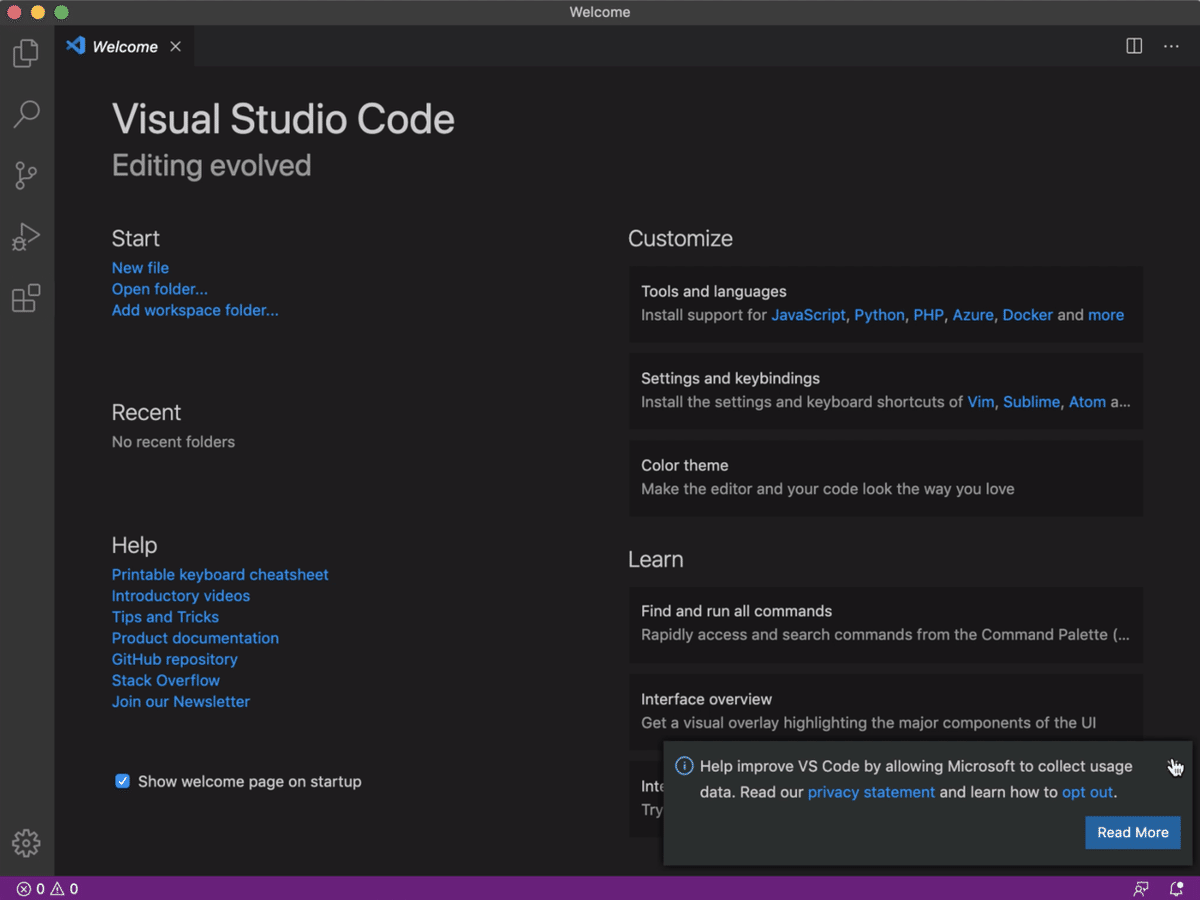Split the editor to the right
The height and width of the screenshot is (900, 1200).
[x=1134, y=46]
